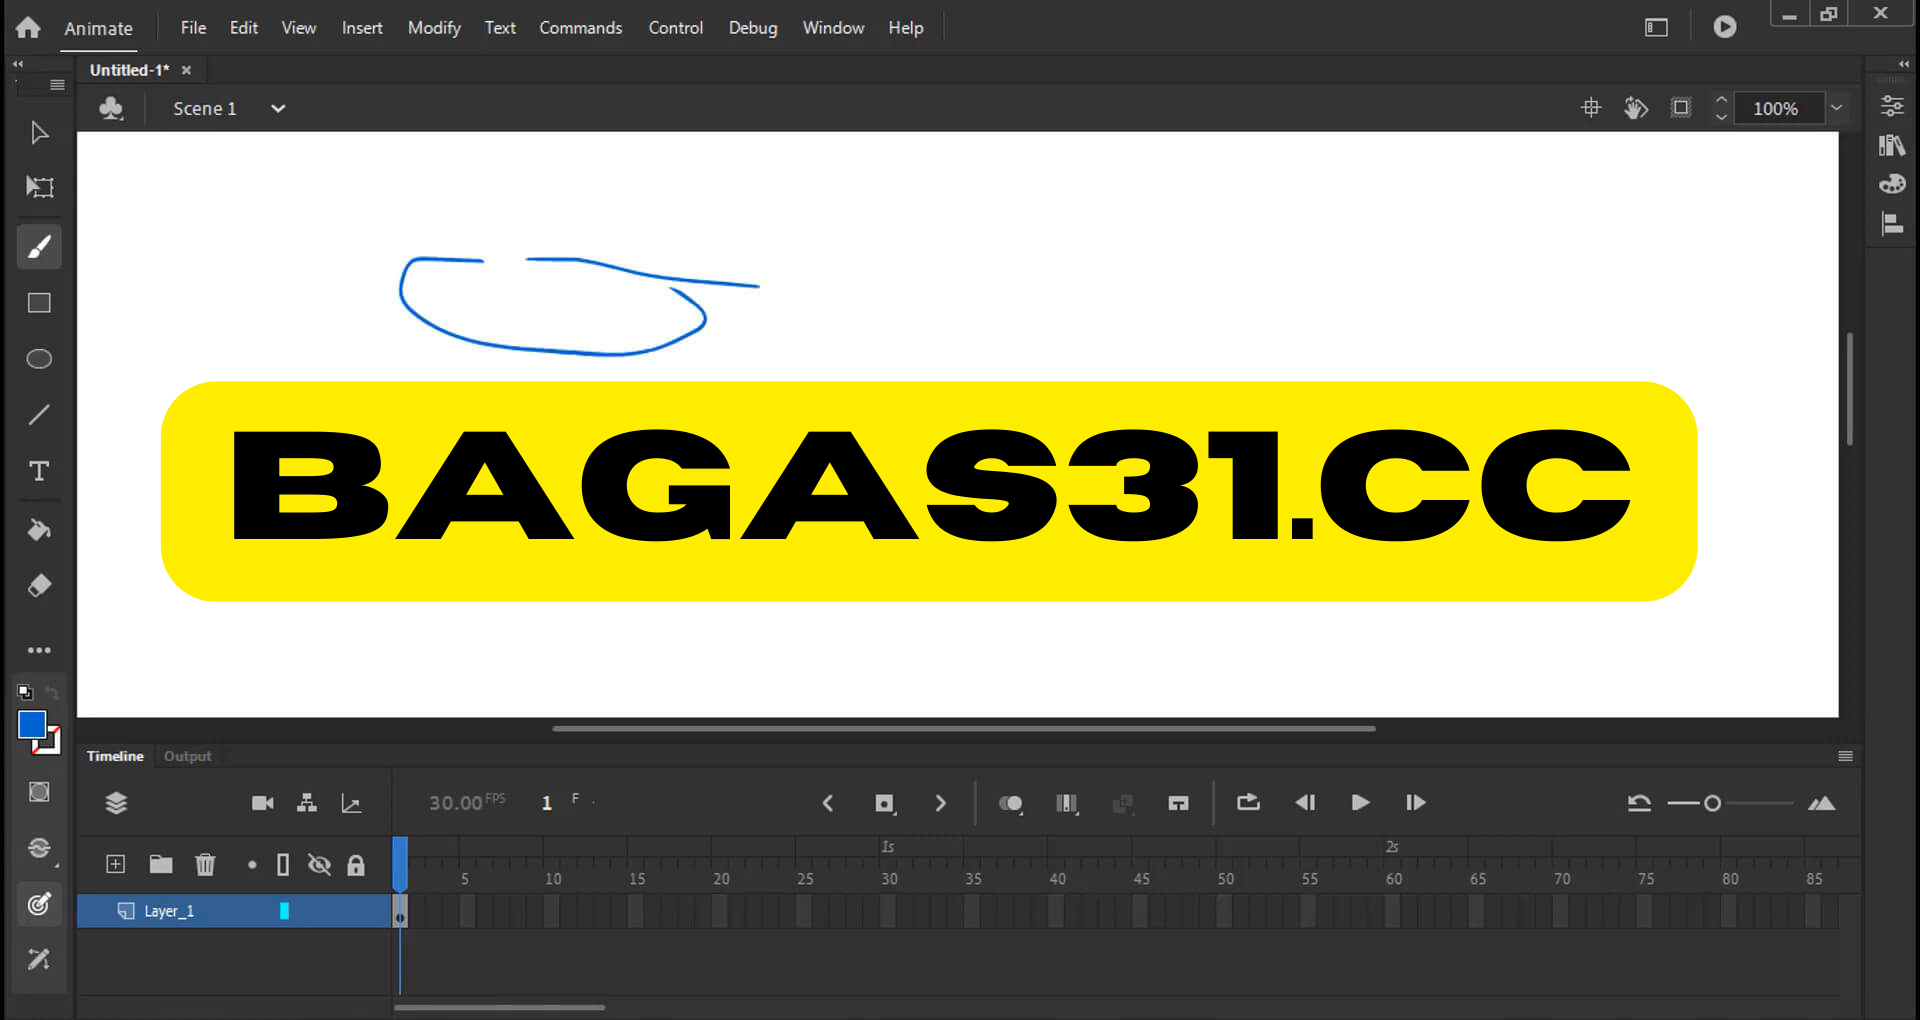Select the Paint Bucket tool
Image resolution: width=1920 pixels, height=1020 pixels.
tap(39, 530)
